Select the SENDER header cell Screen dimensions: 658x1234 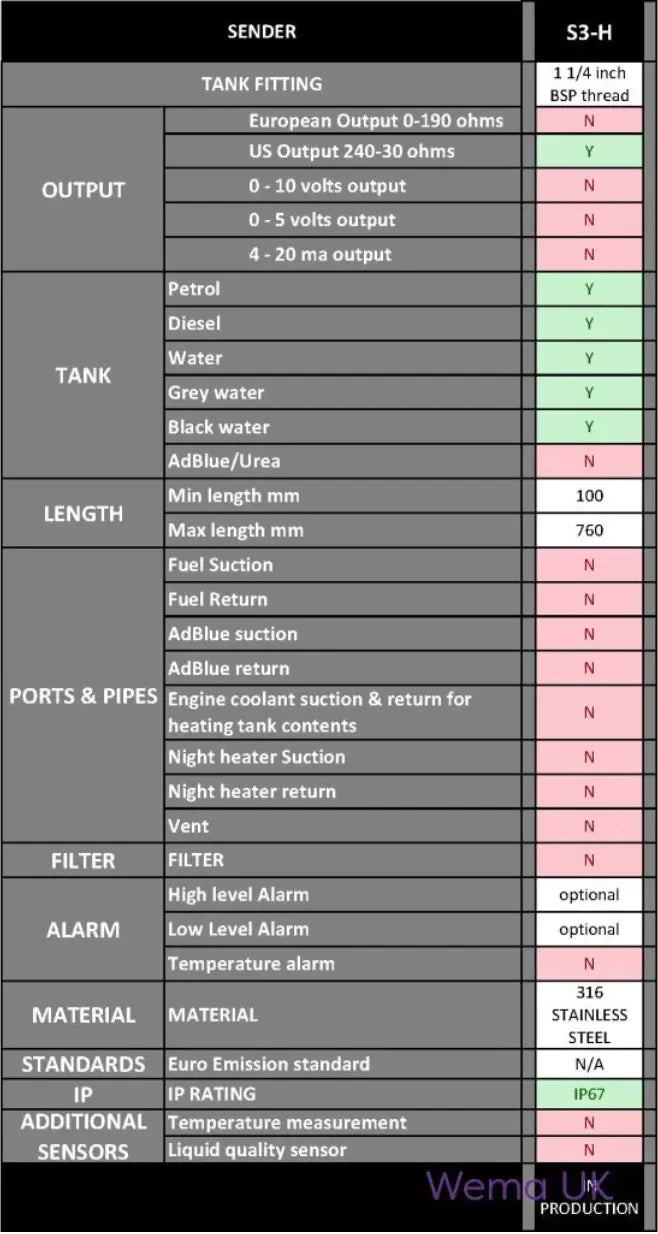pyautogui.click(x=262, y=32)
